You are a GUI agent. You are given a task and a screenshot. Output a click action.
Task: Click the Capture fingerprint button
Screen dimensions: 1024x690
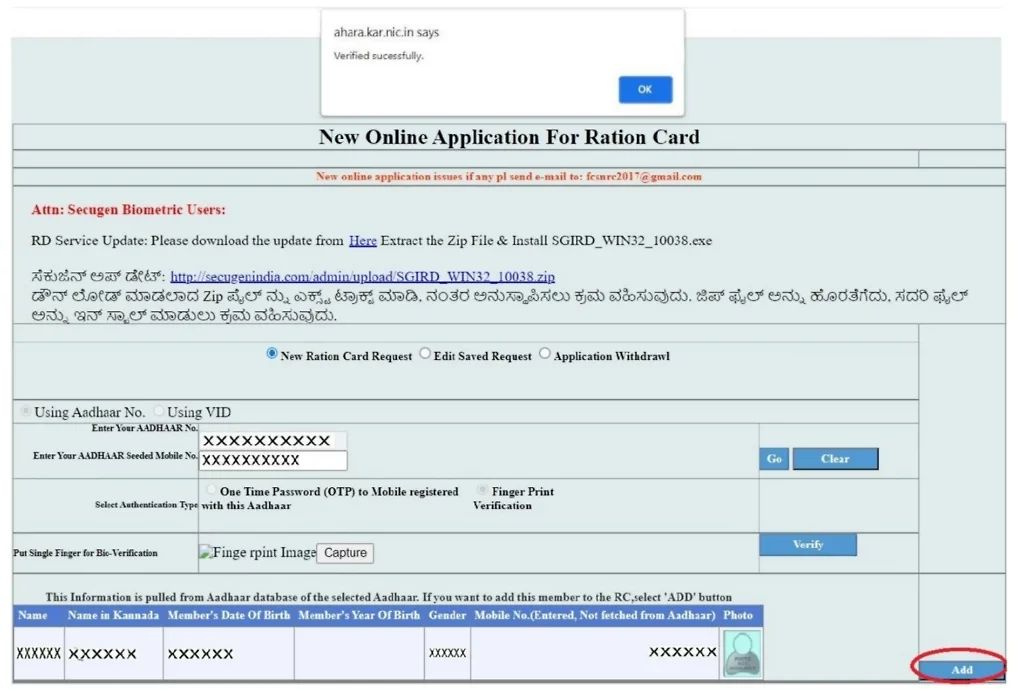pyautogui.click(x=345, y=553)
